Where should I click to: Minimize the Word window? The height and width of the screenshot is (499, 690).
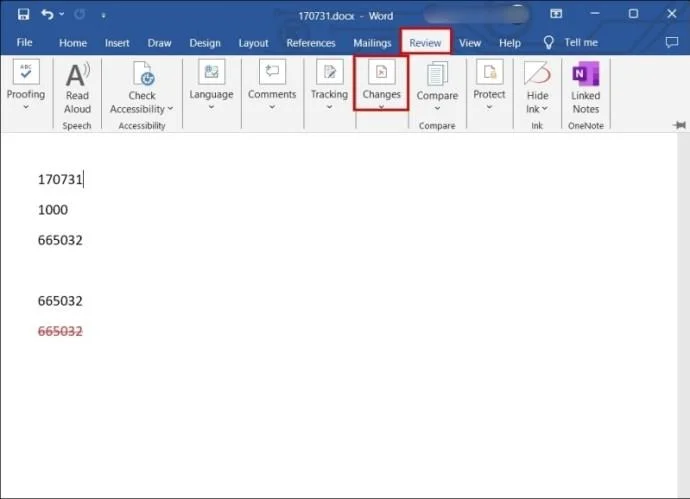click(x=595, y=14)
